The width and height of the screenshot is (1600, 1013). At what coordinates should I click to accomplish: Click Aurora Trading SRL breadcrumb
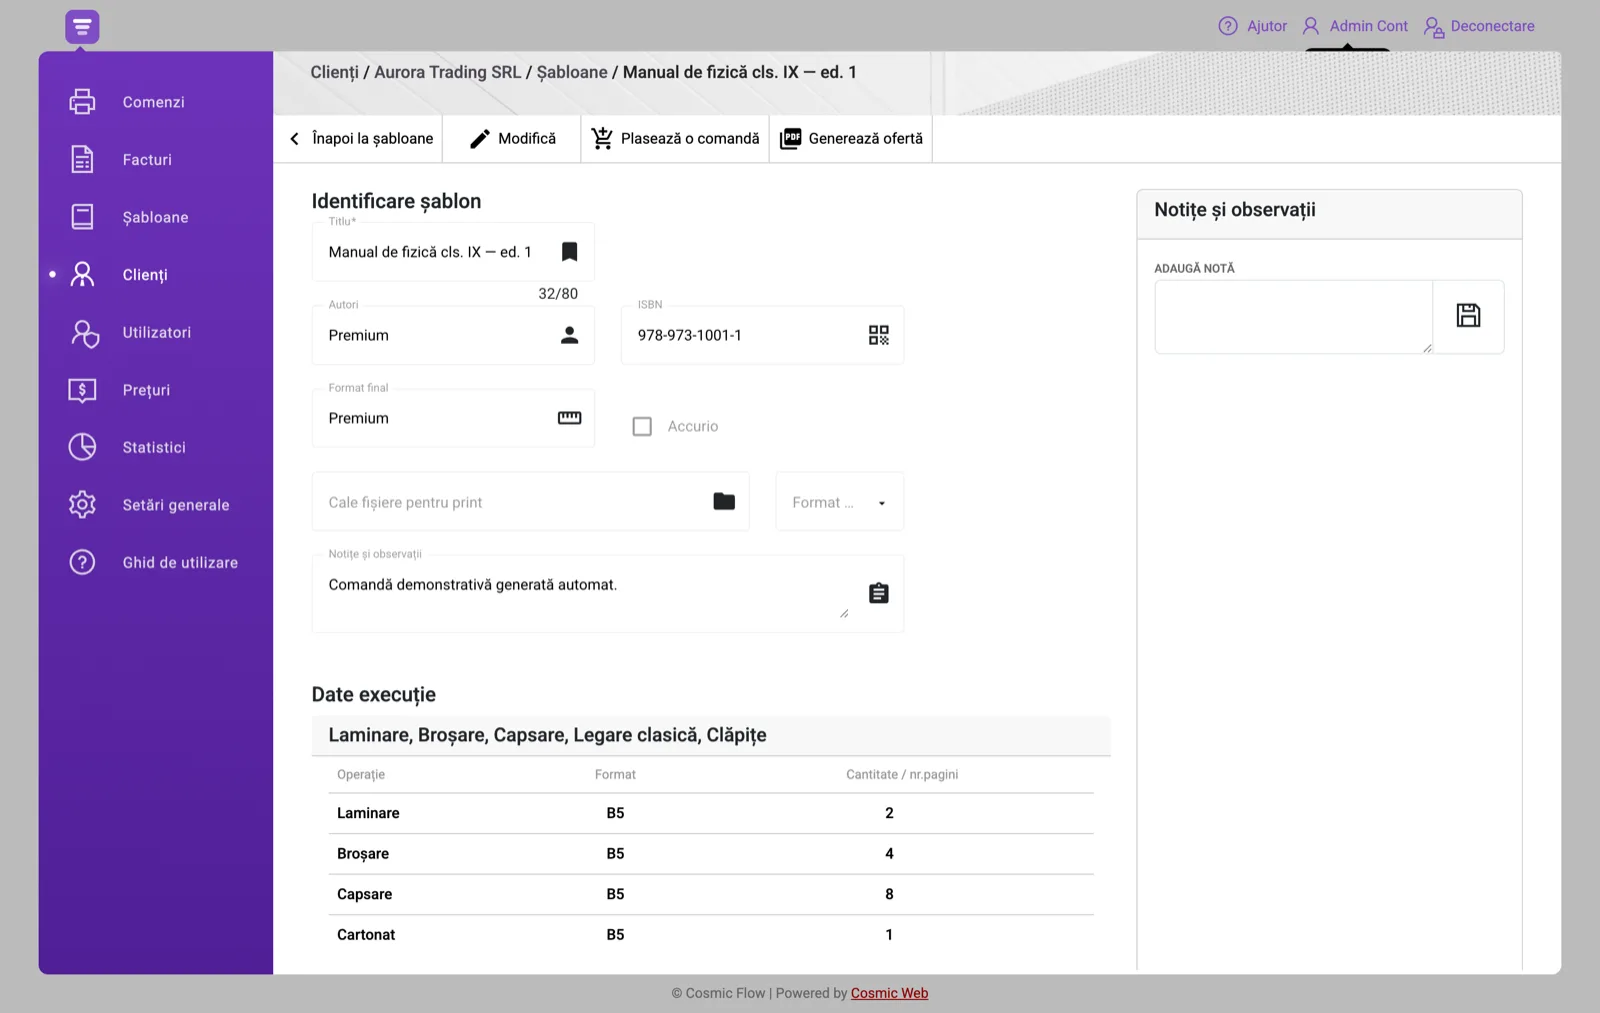coord(447,72)
